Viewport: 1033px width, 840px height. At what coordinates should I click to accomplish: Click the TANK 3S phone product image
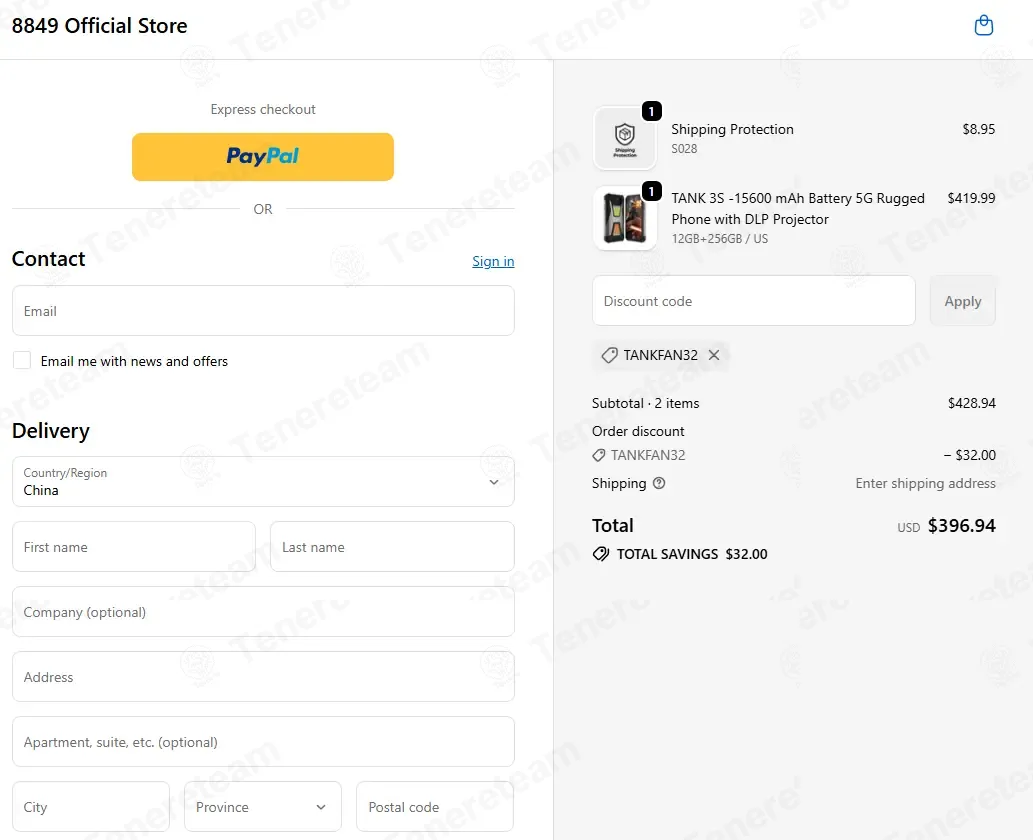click(625, 218)
